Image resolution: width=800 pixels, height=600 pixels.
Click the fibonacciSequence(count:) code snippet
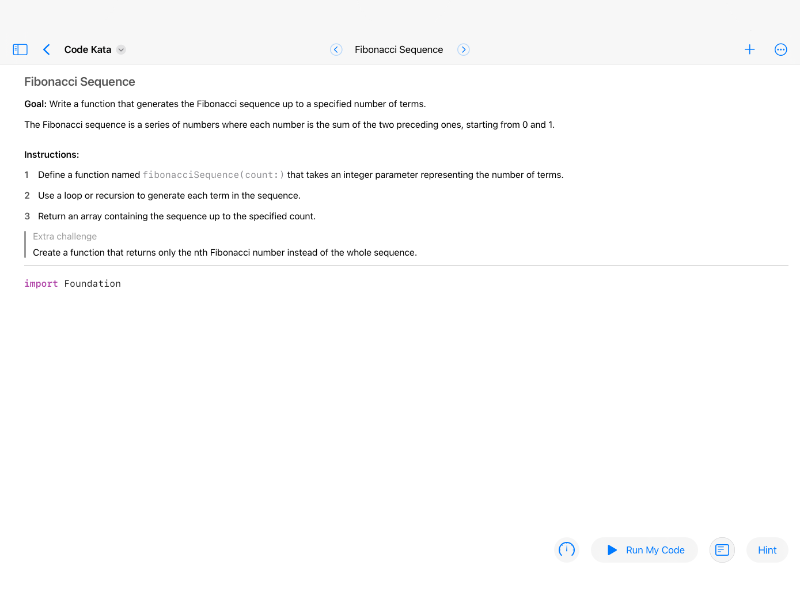click(213, 175)
